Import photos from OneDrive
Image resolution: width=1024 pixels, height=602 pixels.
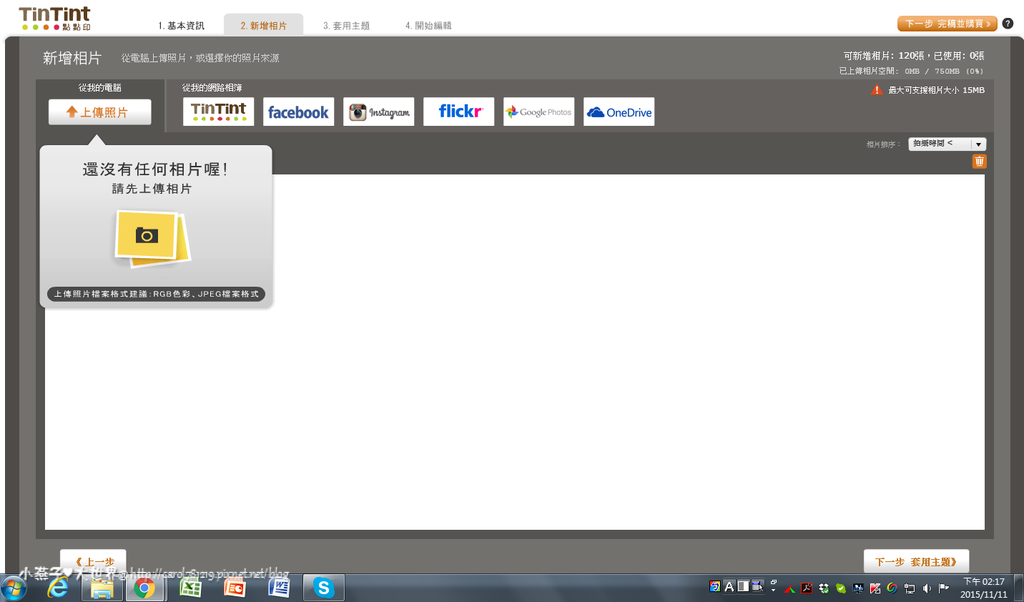pos(619,112)
